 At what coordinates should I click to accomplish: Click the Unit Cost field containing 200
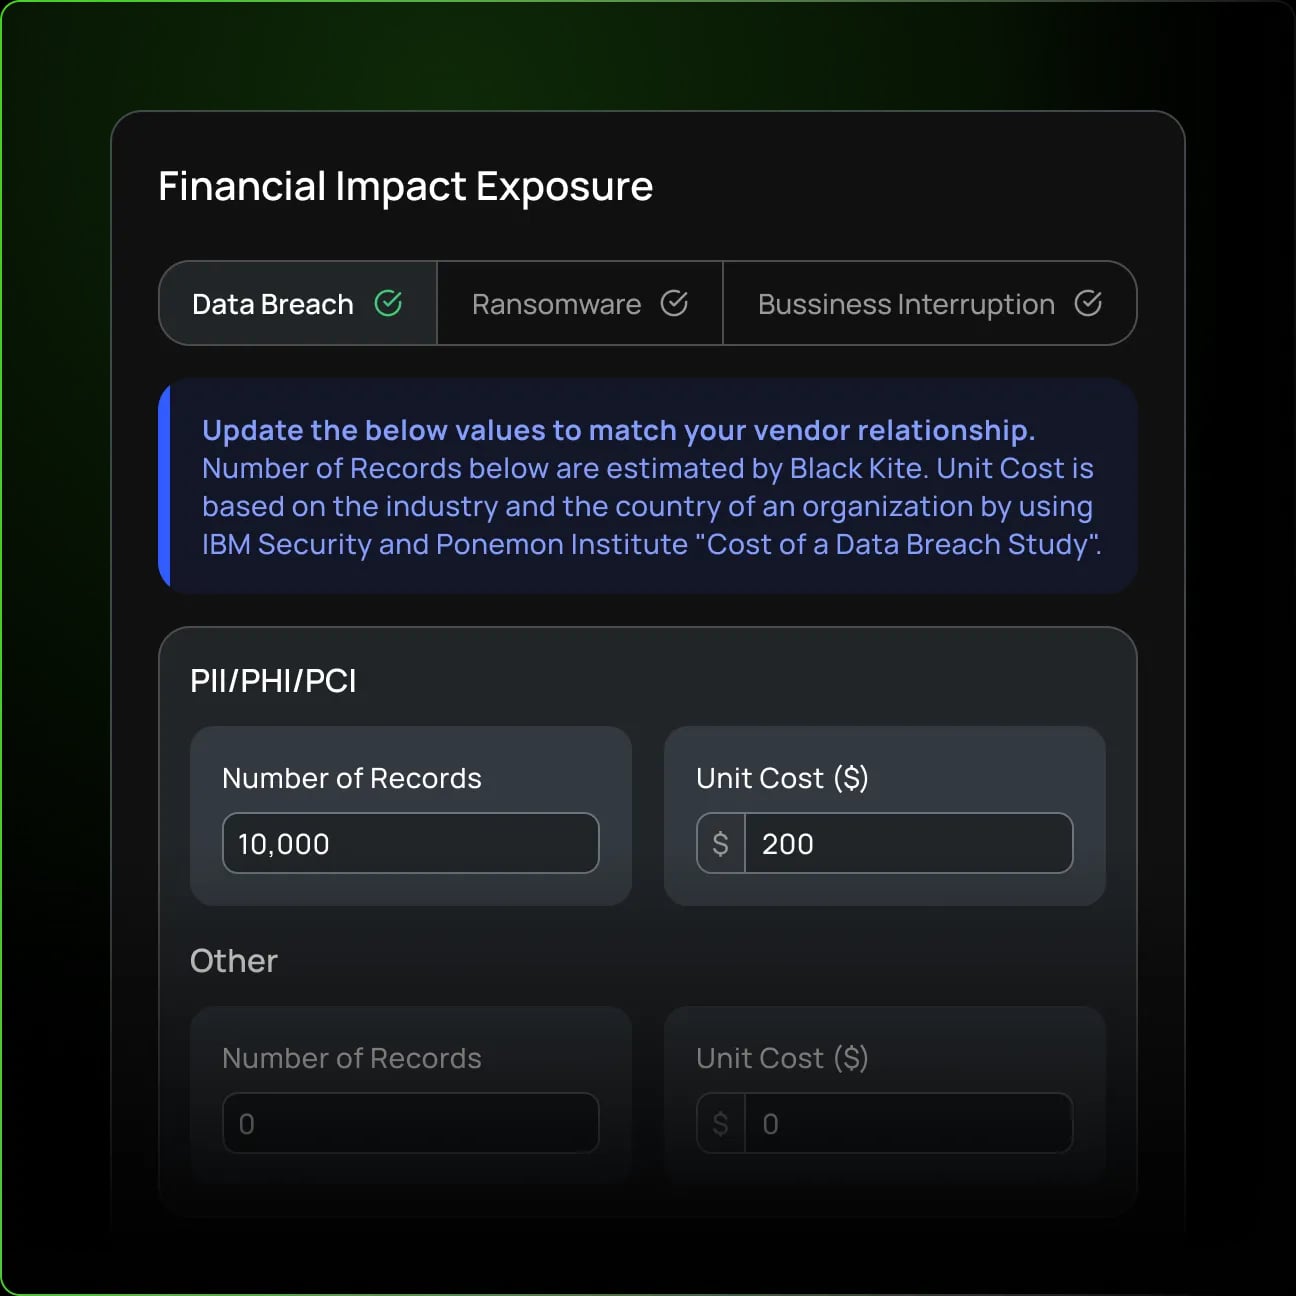(x=908, y=843)
